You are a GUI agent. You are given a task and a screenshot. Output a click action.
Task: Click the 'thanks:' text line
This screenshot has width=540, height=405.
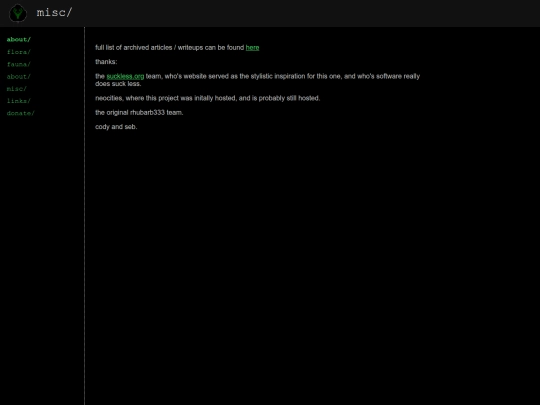coord(106,62)
